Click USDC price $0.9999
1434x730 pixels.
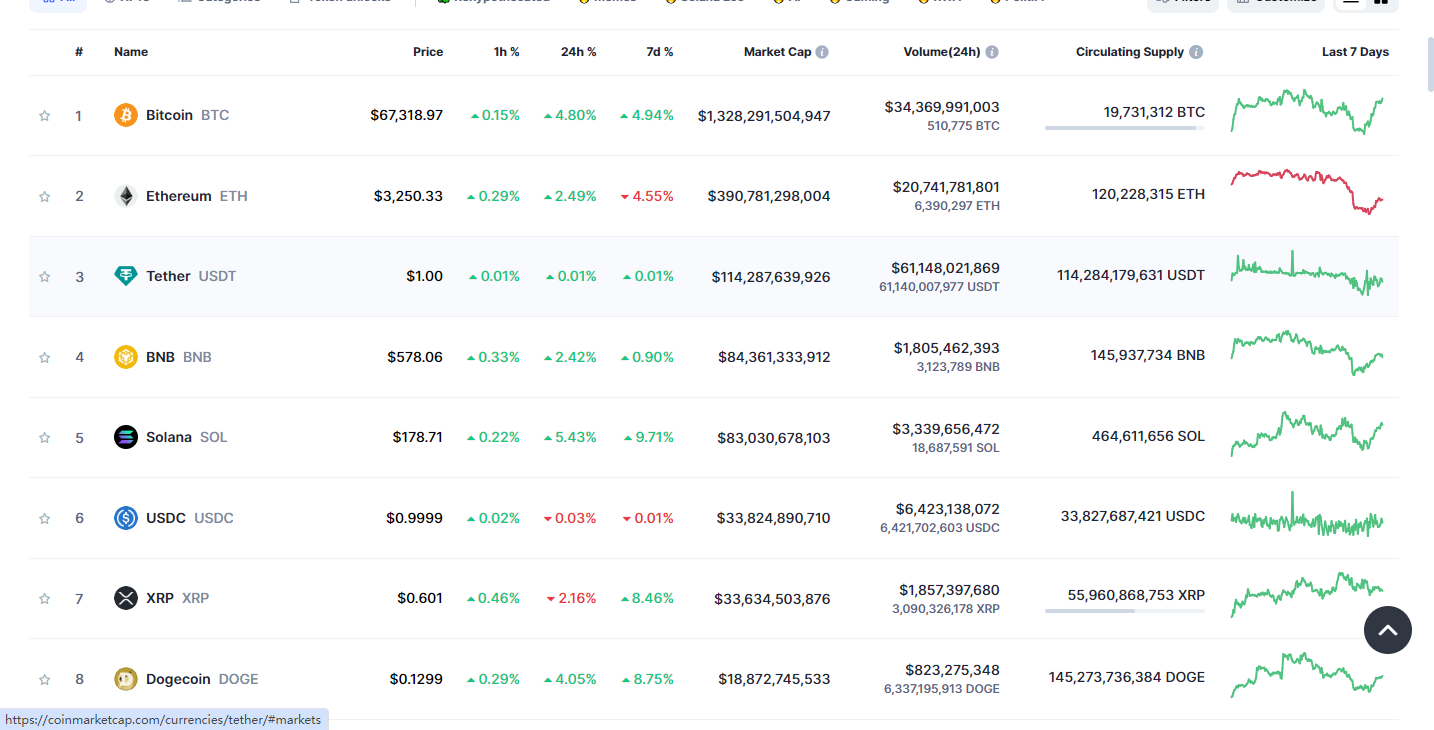[415, 518]
